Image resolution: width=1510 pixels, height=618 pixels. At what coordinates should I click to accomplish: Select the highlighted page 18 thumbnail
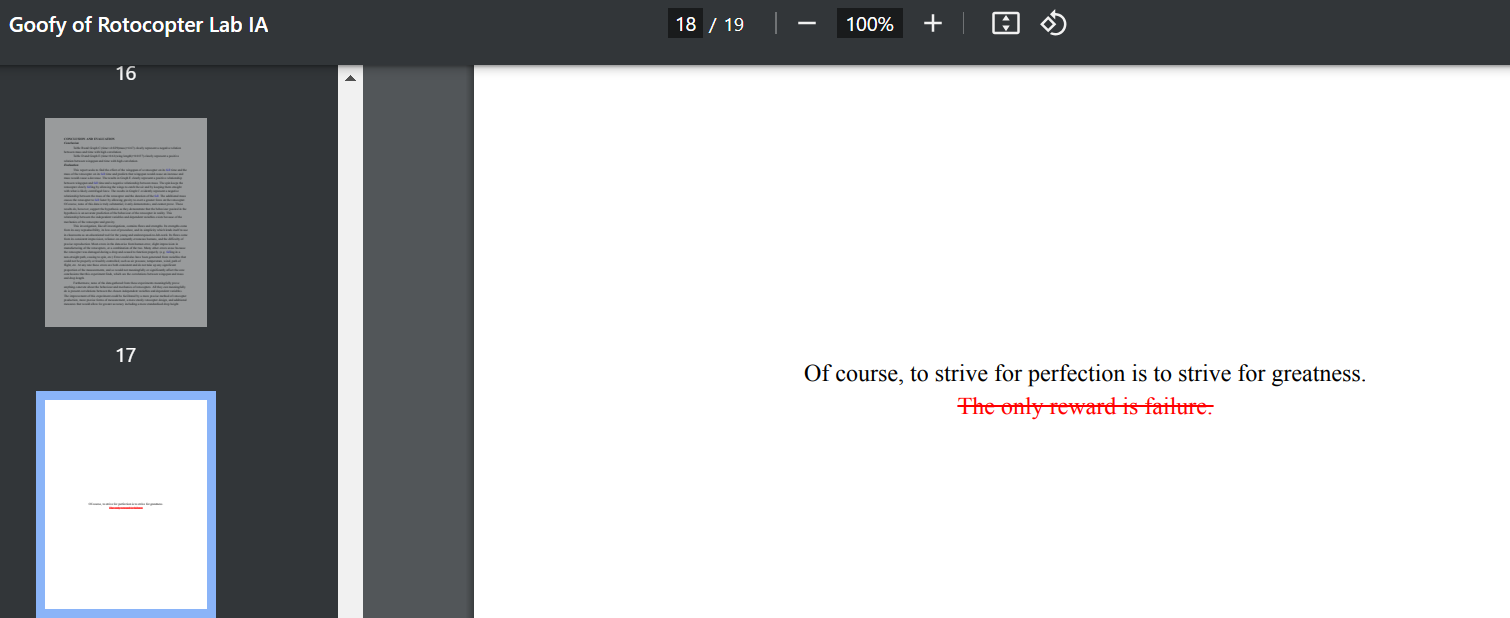click(x=126, y=504)
